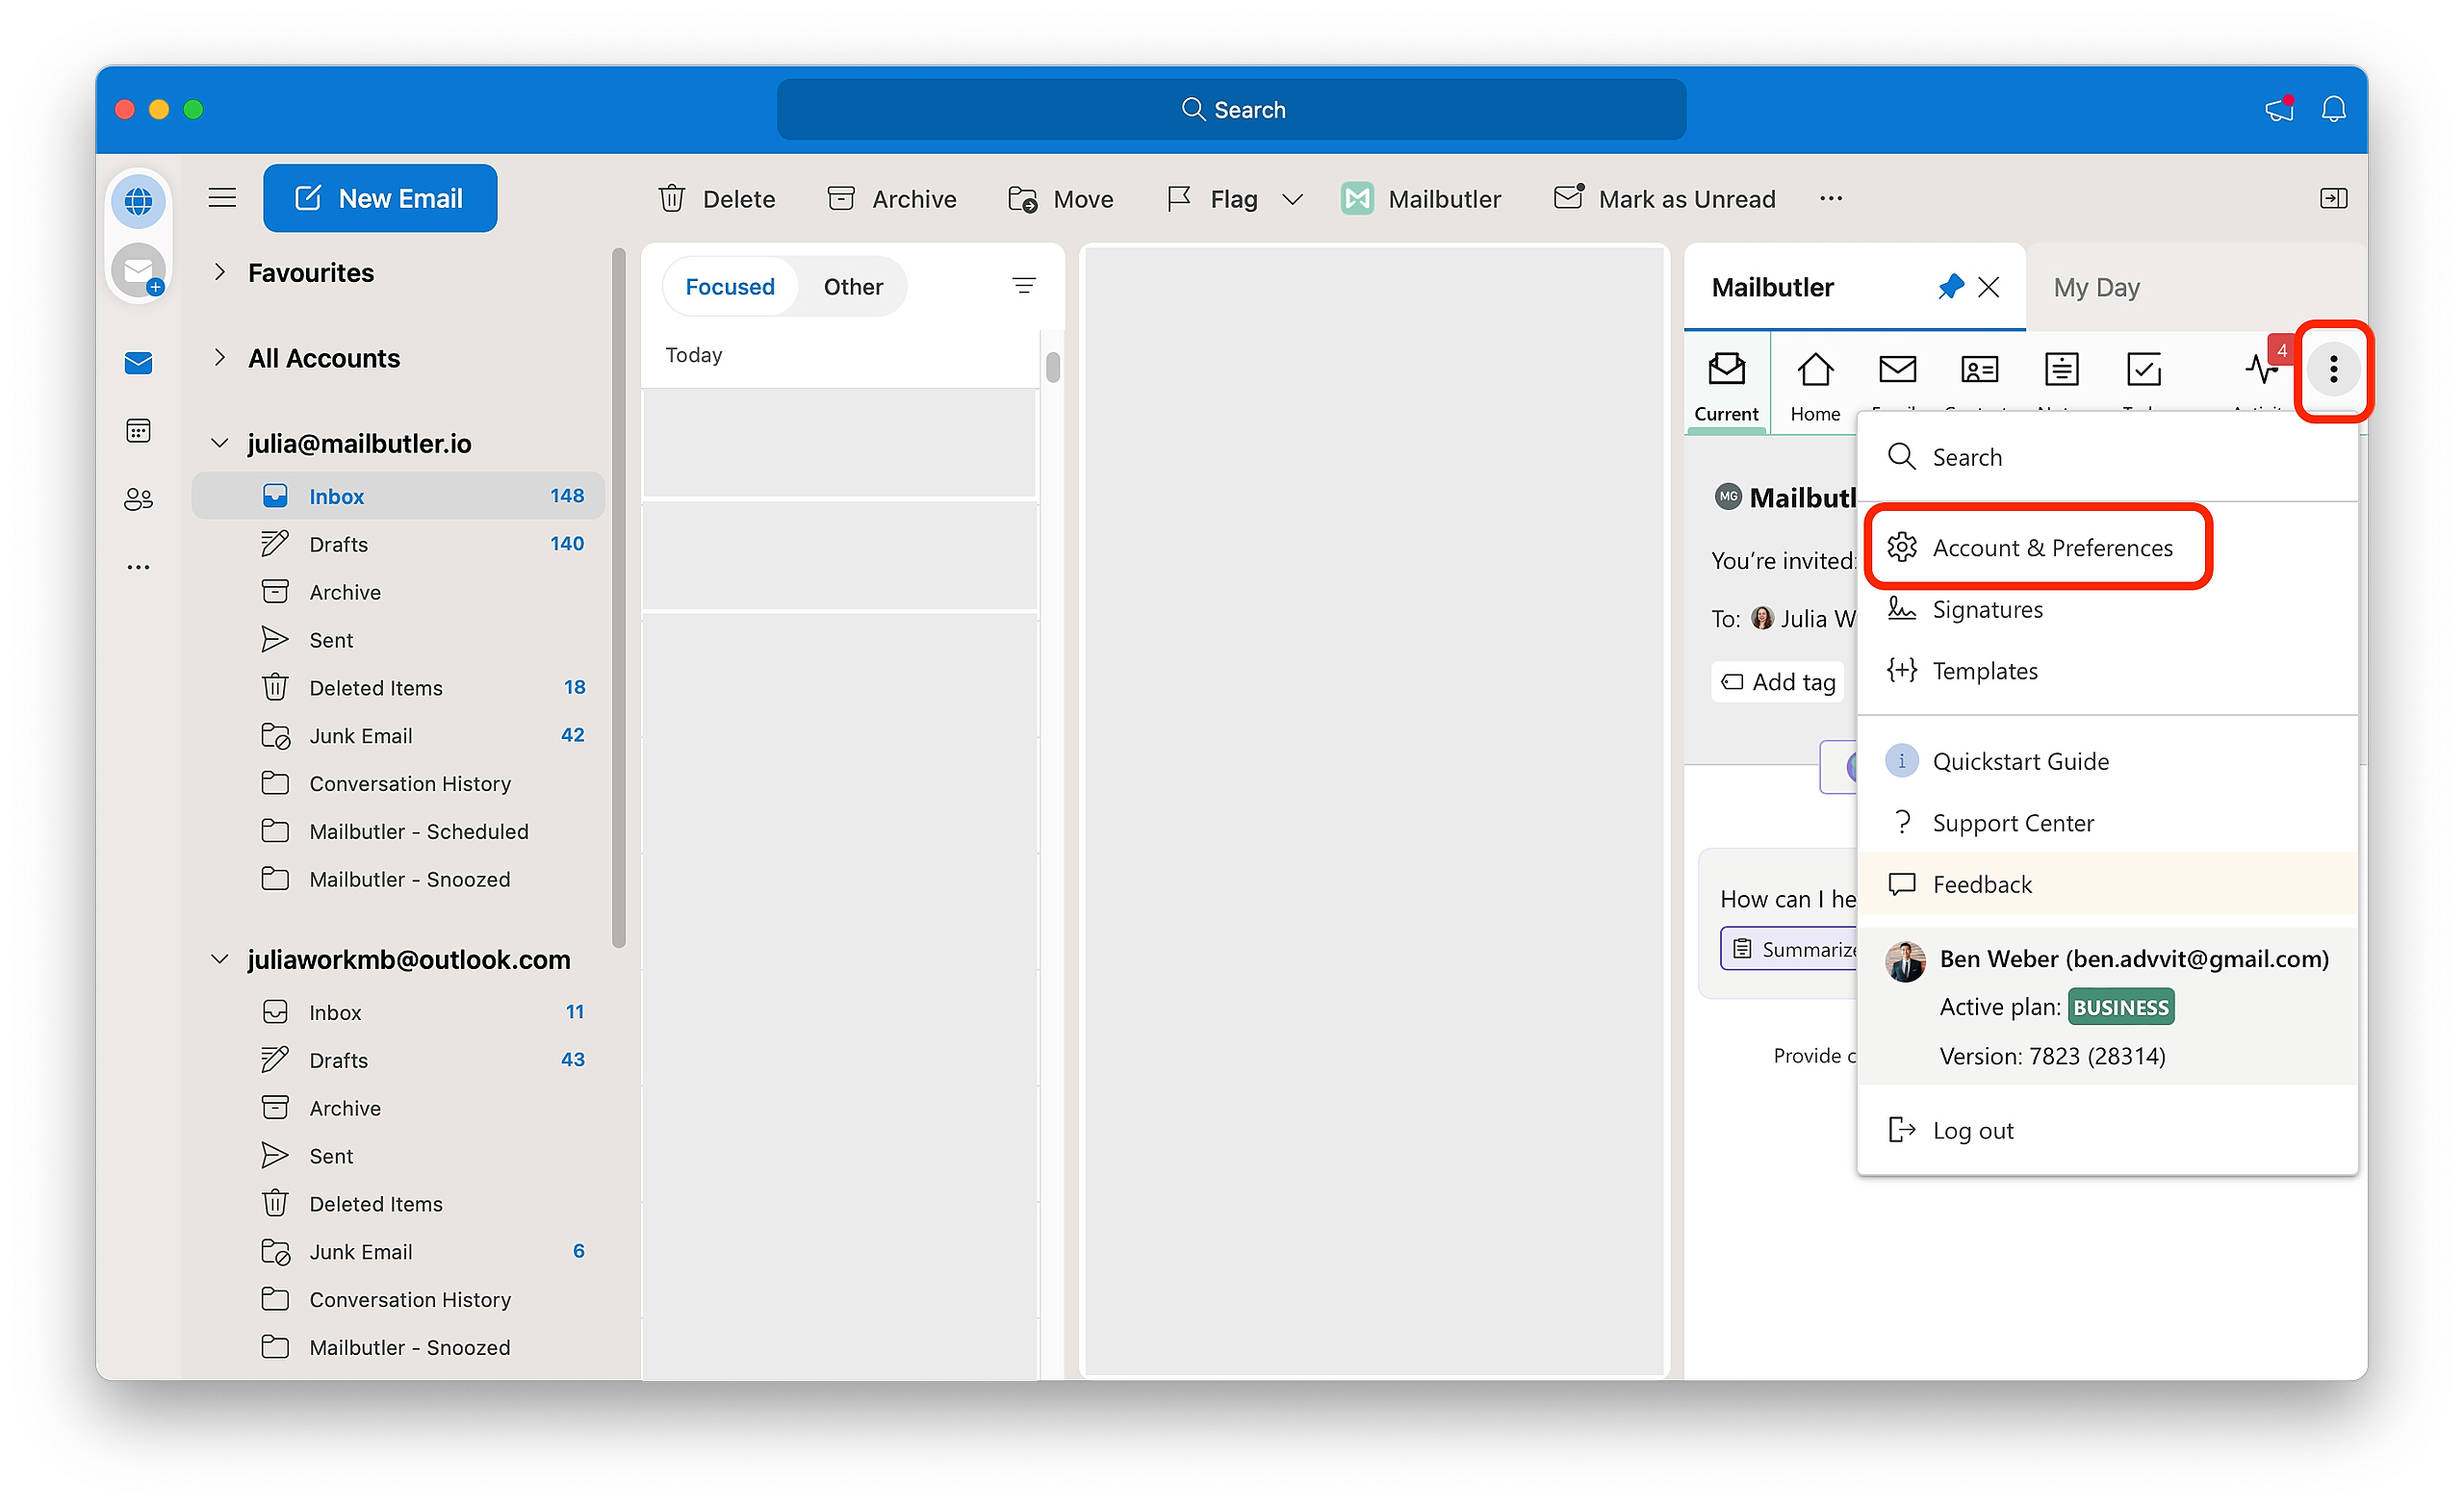Select the Current tab in Mailbutler
The height and width of the screenshot is (1507, 2464).
[1726, 386]
